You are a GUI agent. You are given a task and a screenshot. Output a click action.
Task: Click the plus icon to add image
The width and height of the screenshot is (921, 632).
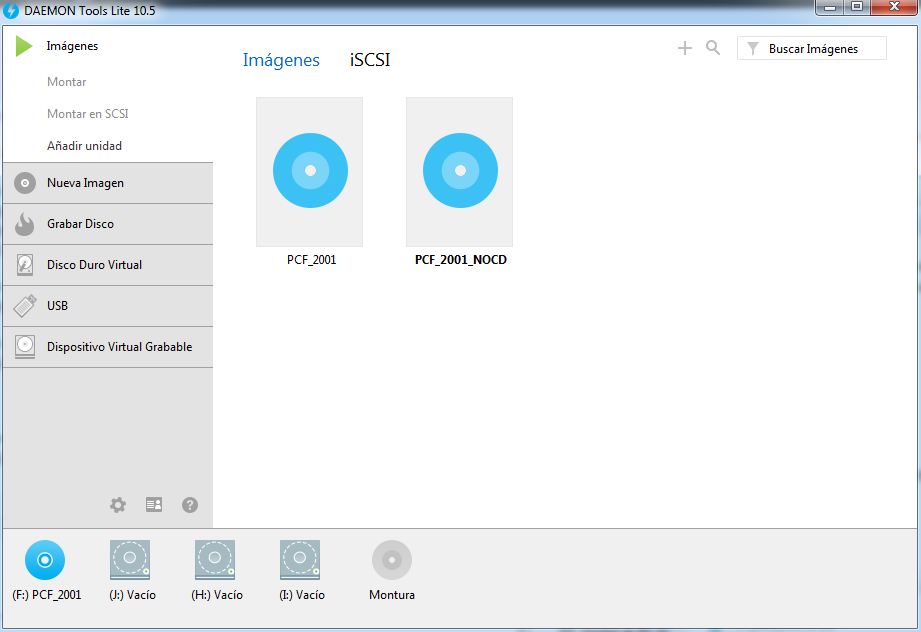click(685, 48)
